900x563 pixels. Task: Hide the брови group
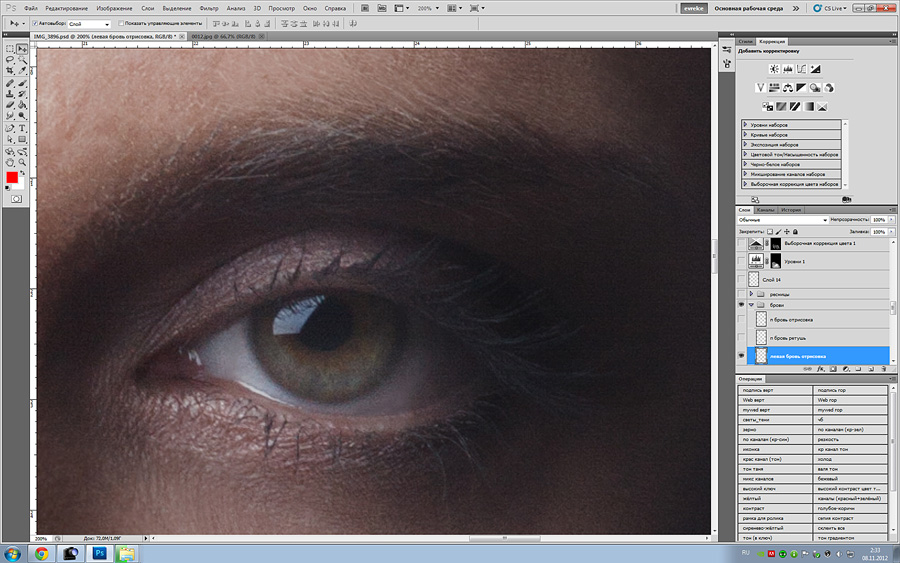(742, 305)
